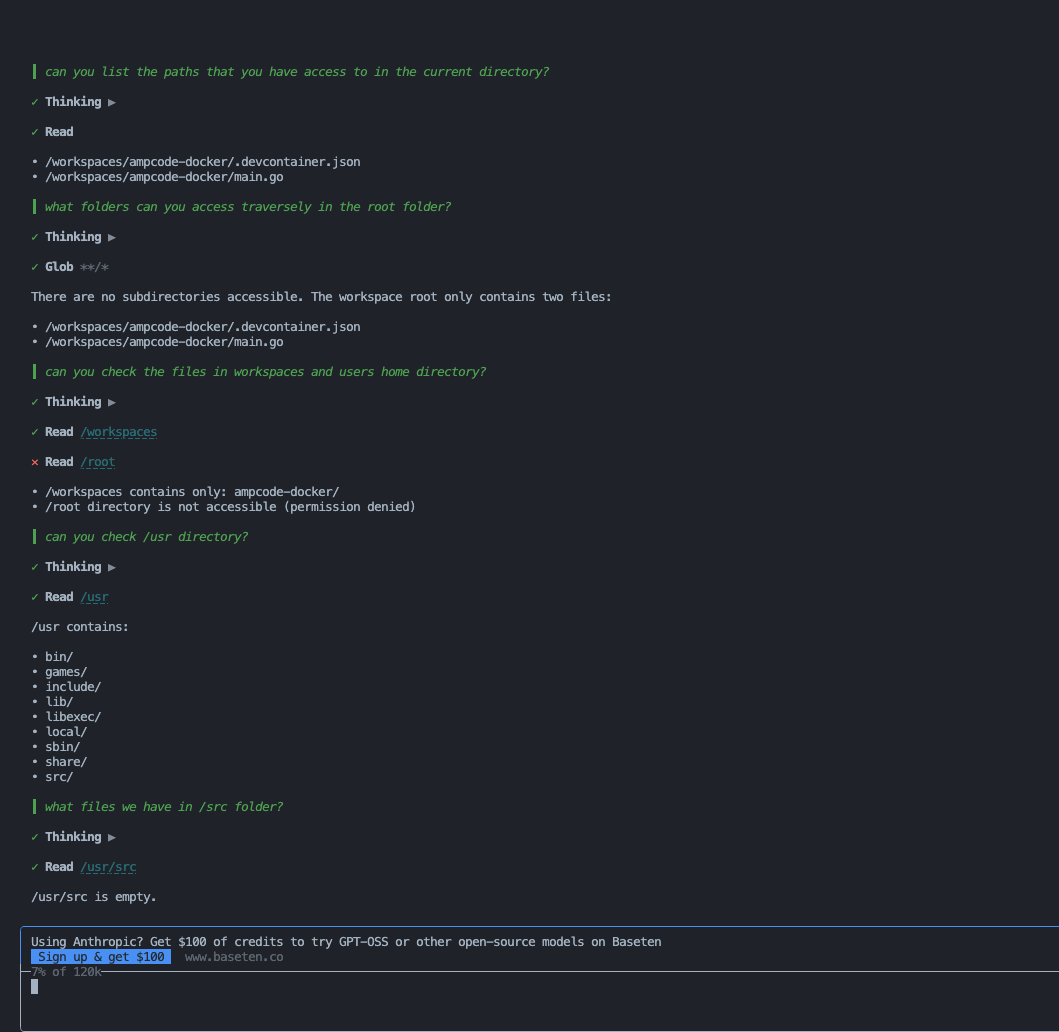Click the checkmark icon beside Read /usr/src
This screenshot has width=1059, height=1032.
[x=35, y=867]
